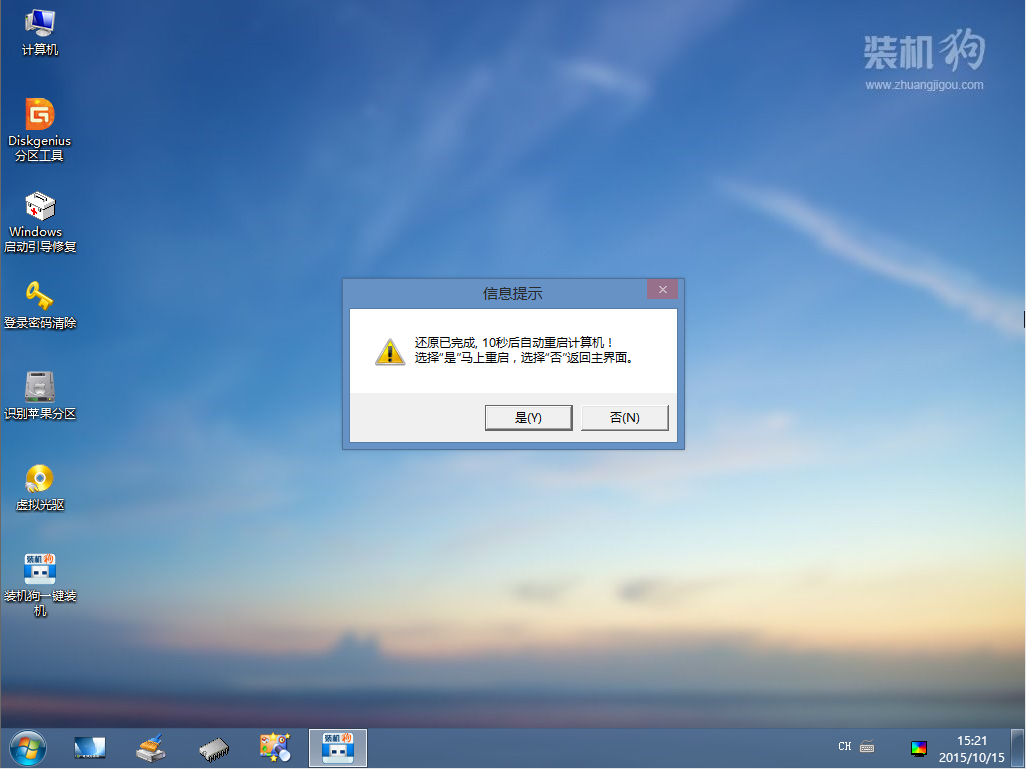
Task: Click the keyboard icon in system tray
Action: click(x=869, y=746)
